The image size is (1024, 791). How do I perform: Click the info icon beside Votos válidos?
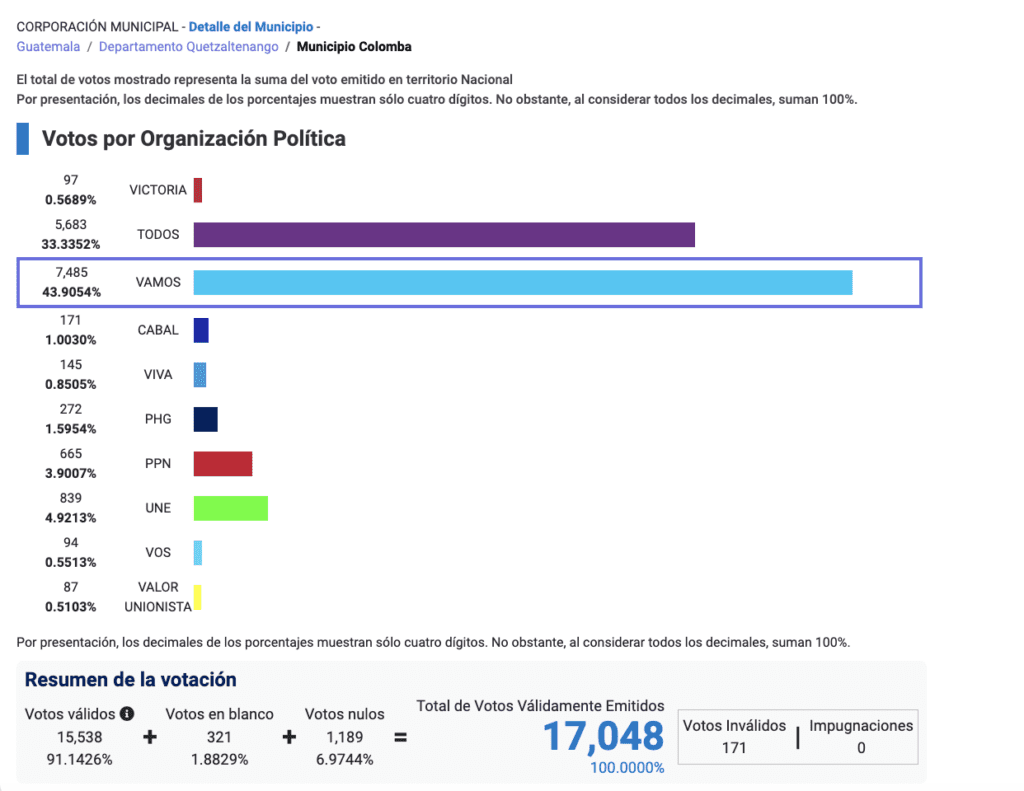[x=127, y=714]
